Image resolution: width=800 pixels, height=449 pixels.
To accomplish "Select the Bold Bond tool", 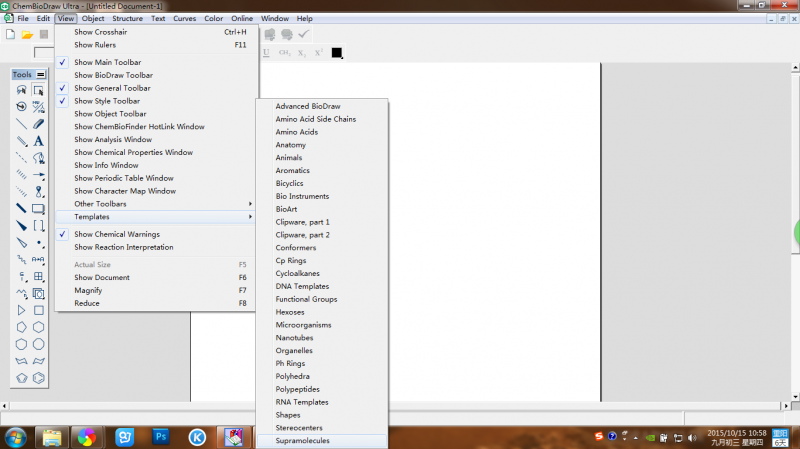I will point(21,208).
